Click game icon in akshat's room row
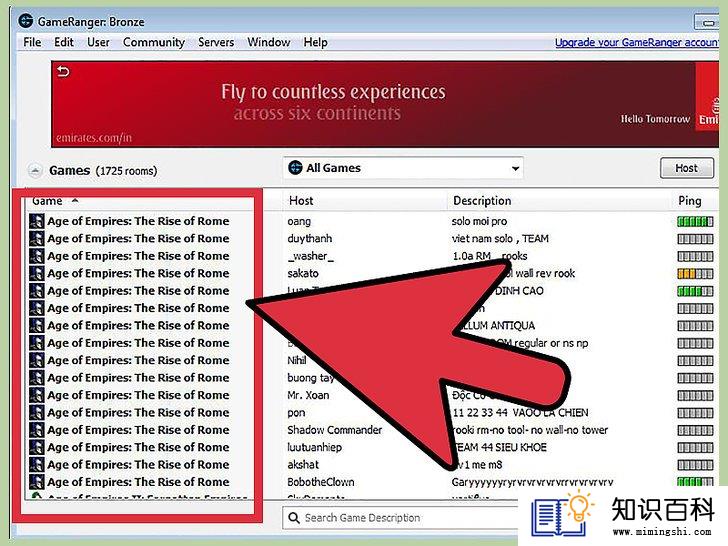This screenshot has width=728, height=546. click(37, 465)
